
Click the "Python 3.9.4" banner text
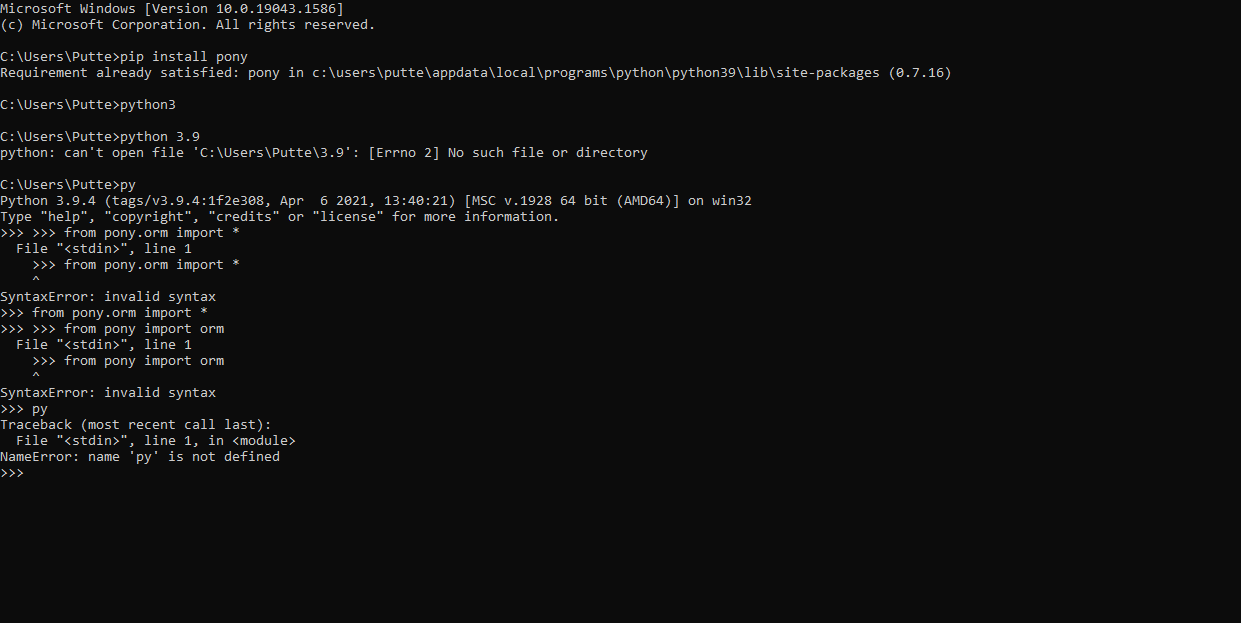point(47,201)
